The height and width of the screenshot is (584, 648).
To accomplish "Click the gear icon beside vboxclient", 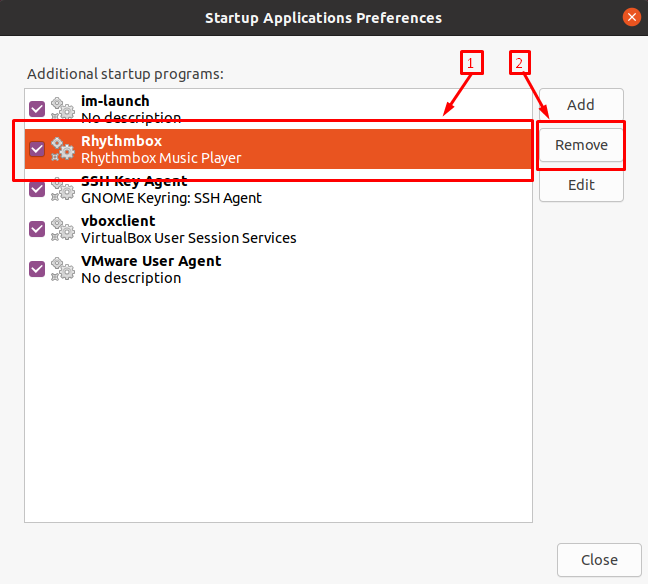I will (63, 229).
